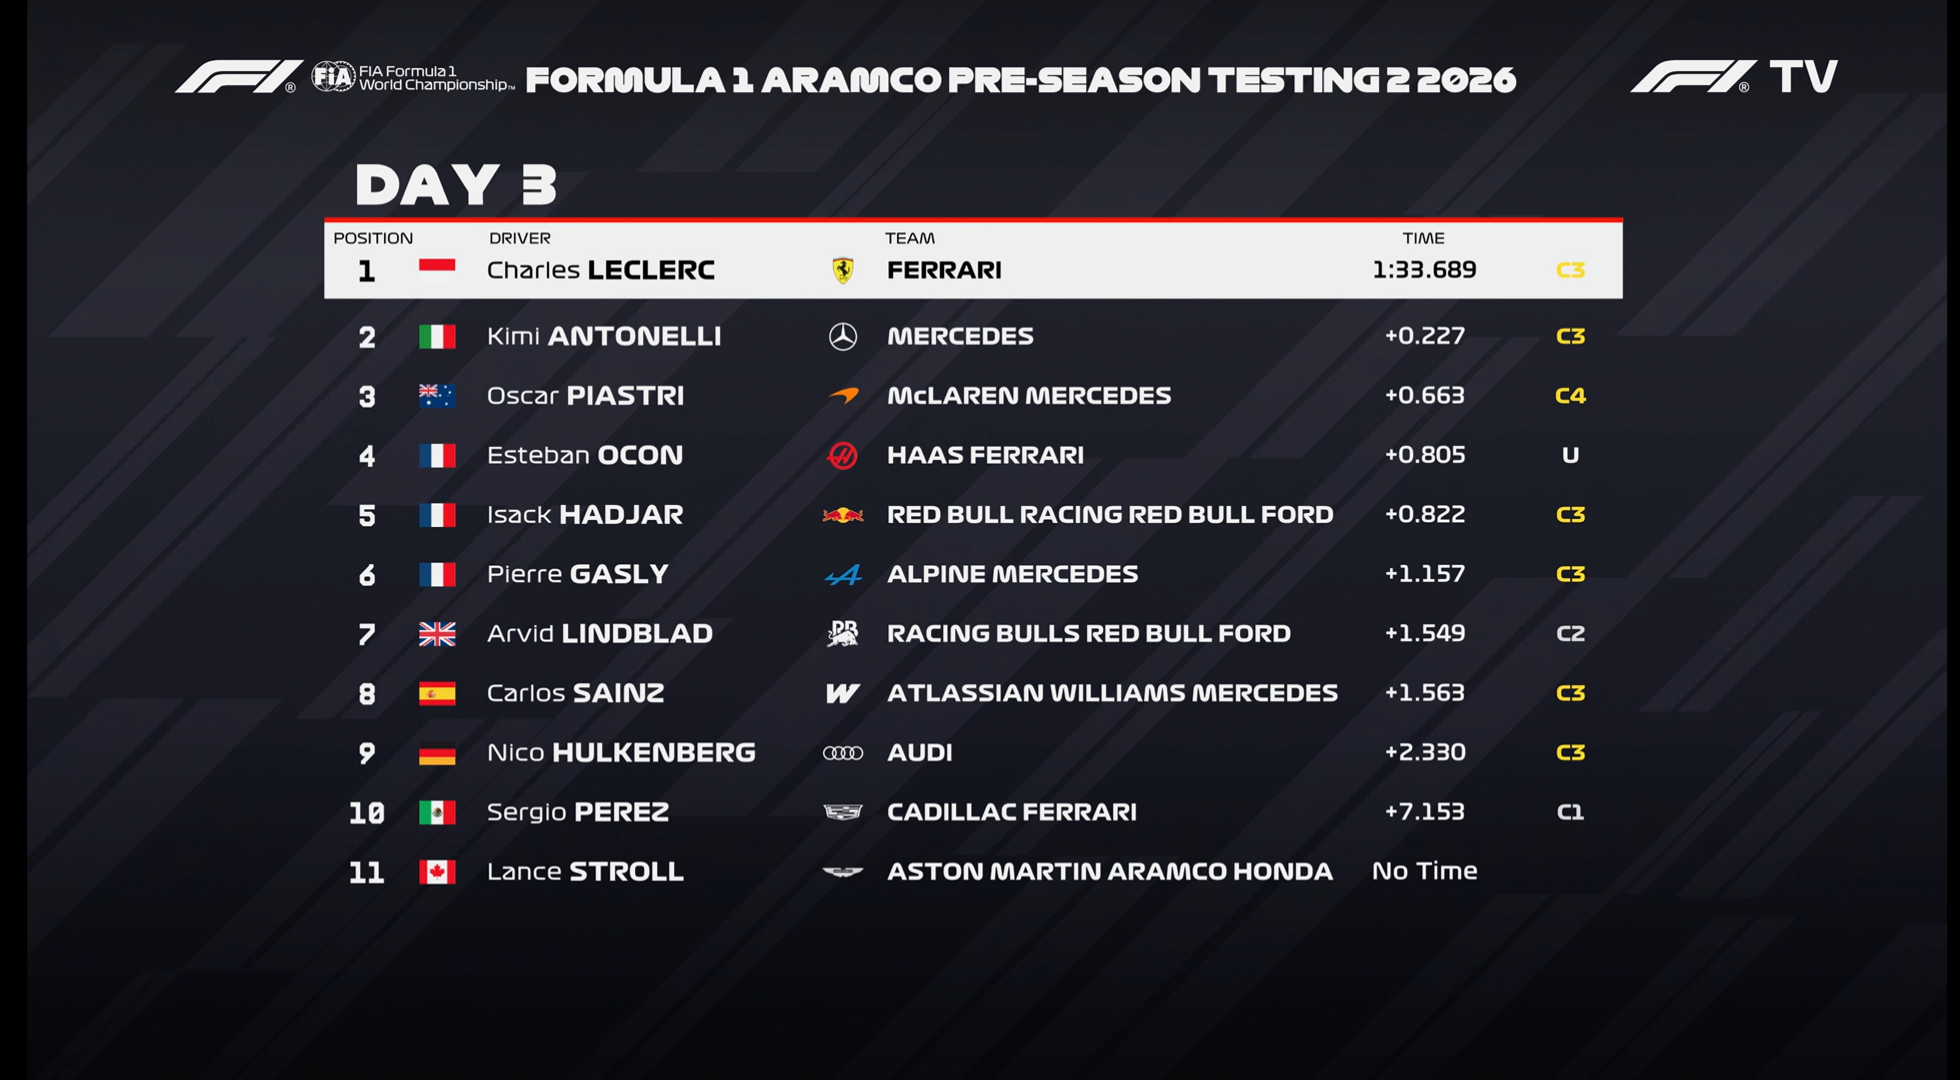The width and height of the screenshot is (1960, 1080).
Task: Click the Red Bull Racing bull logo
Action: click(x=843, y=515)
